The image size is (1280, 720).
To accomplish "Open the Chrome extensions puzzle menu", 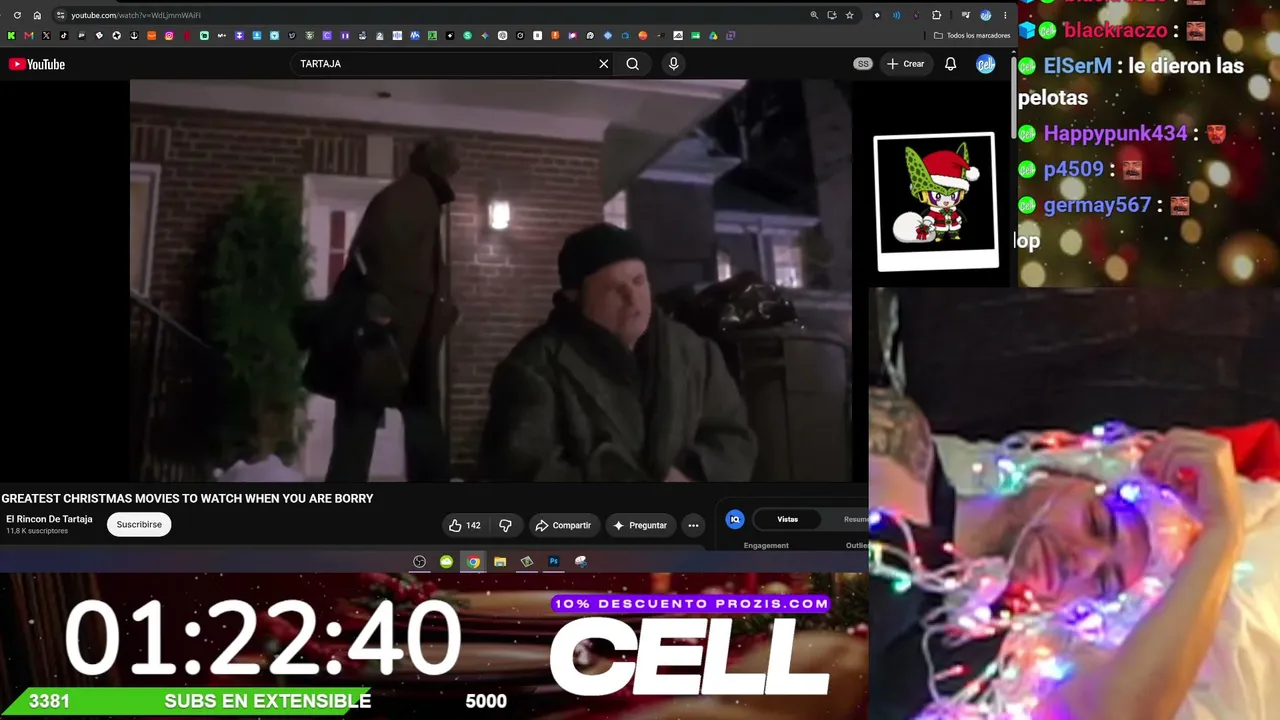I will point(937,15).
